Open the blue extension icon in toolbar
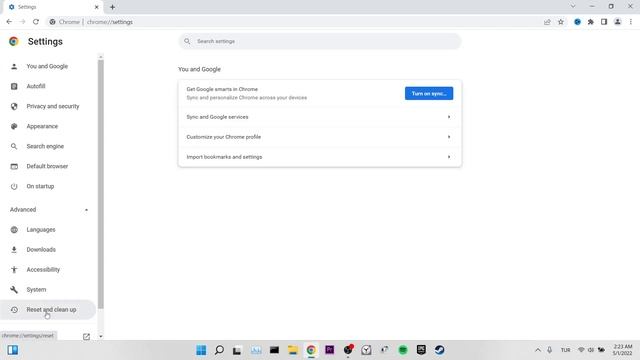Image resolution: width=640 pixels, height=360 pixels. (x=577, y=22)
